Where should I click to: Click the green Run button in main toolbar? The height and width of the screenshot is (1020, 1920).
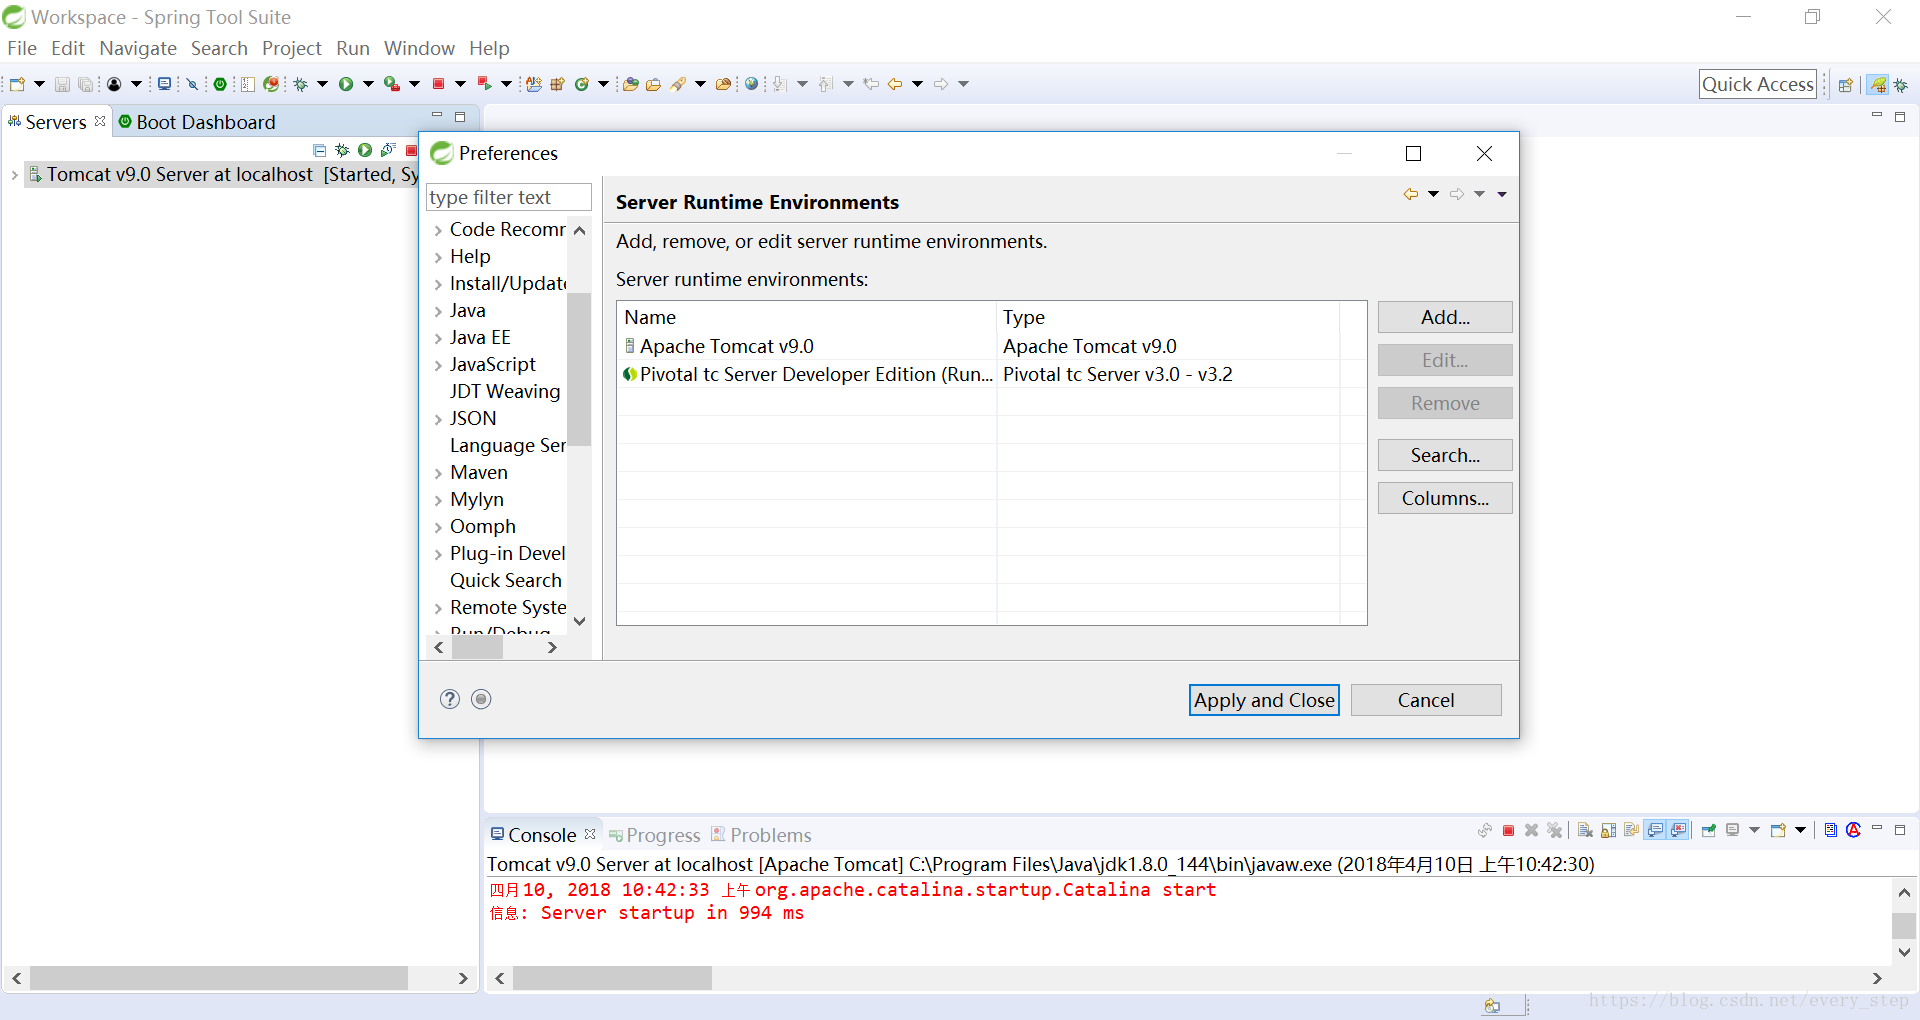(x=346, y=84)
